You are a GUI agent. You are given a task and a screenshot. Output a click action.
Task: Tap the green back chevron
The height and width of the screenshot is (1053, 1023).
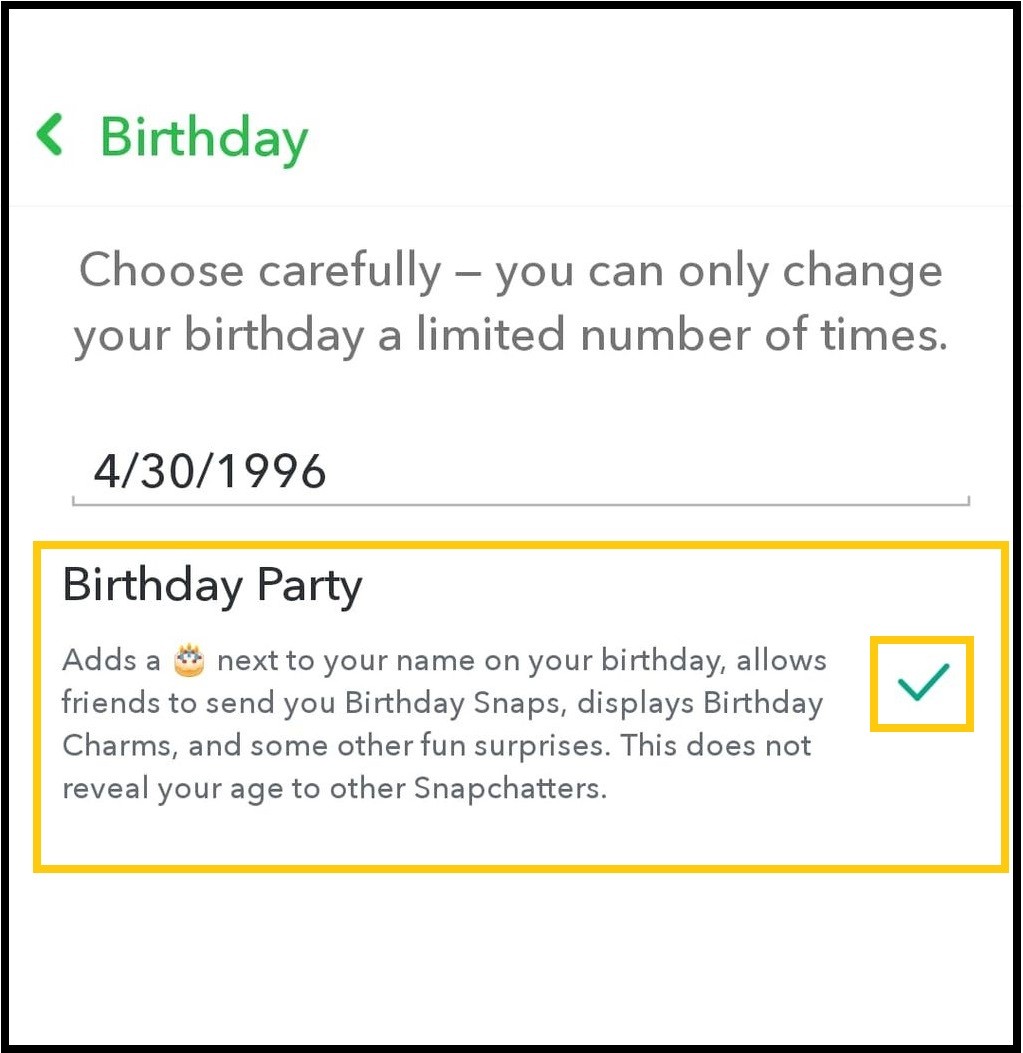coord(50,135)
